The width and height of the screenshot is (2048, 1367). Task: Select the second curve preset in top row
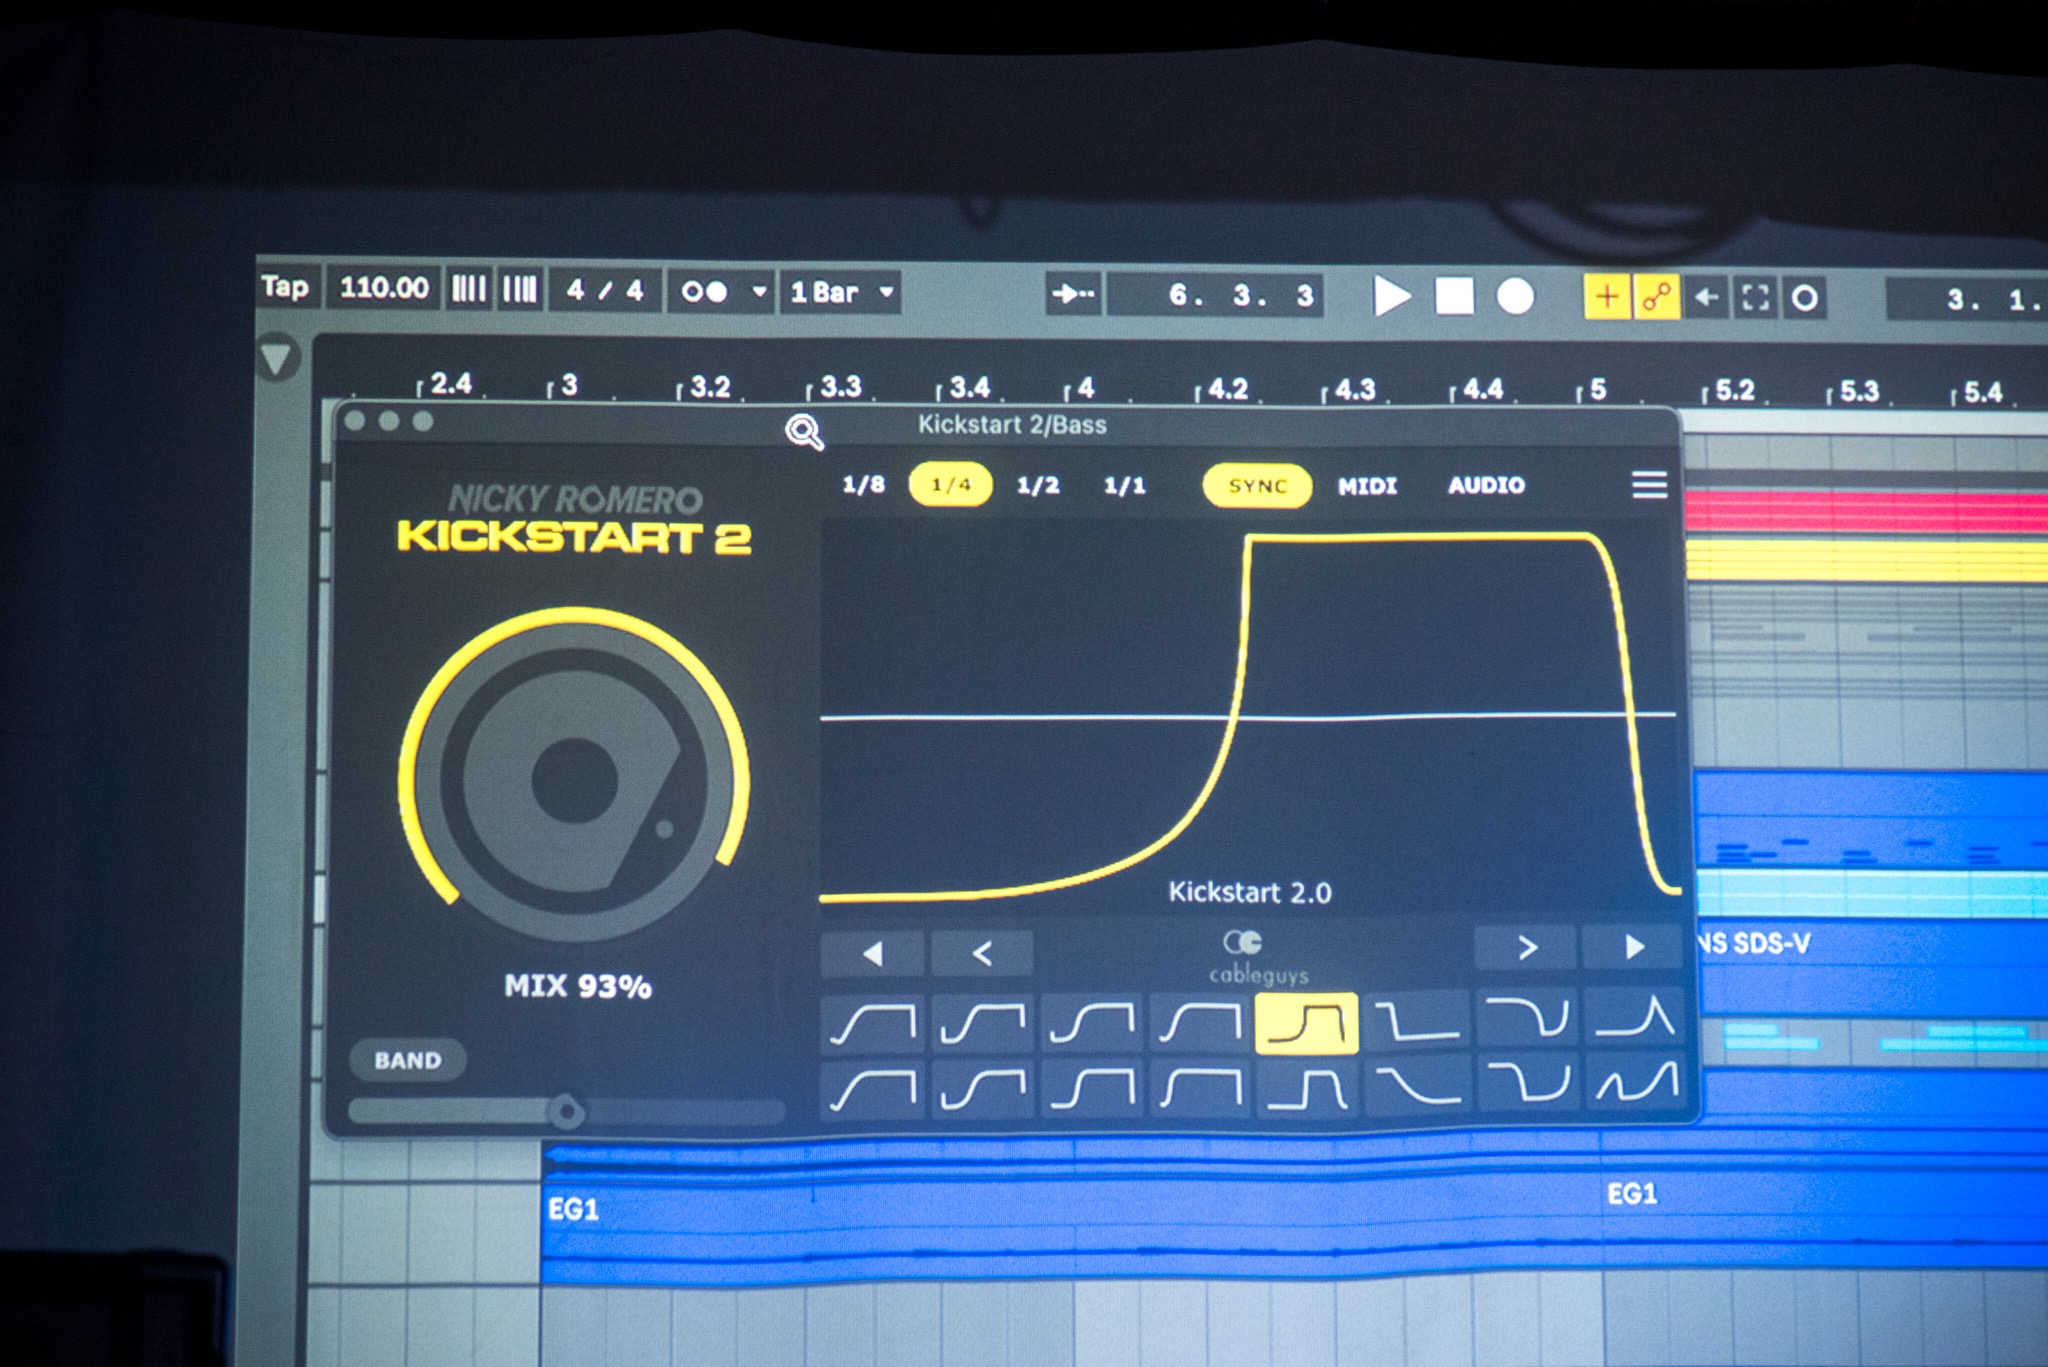click(x=982, y=1024)
